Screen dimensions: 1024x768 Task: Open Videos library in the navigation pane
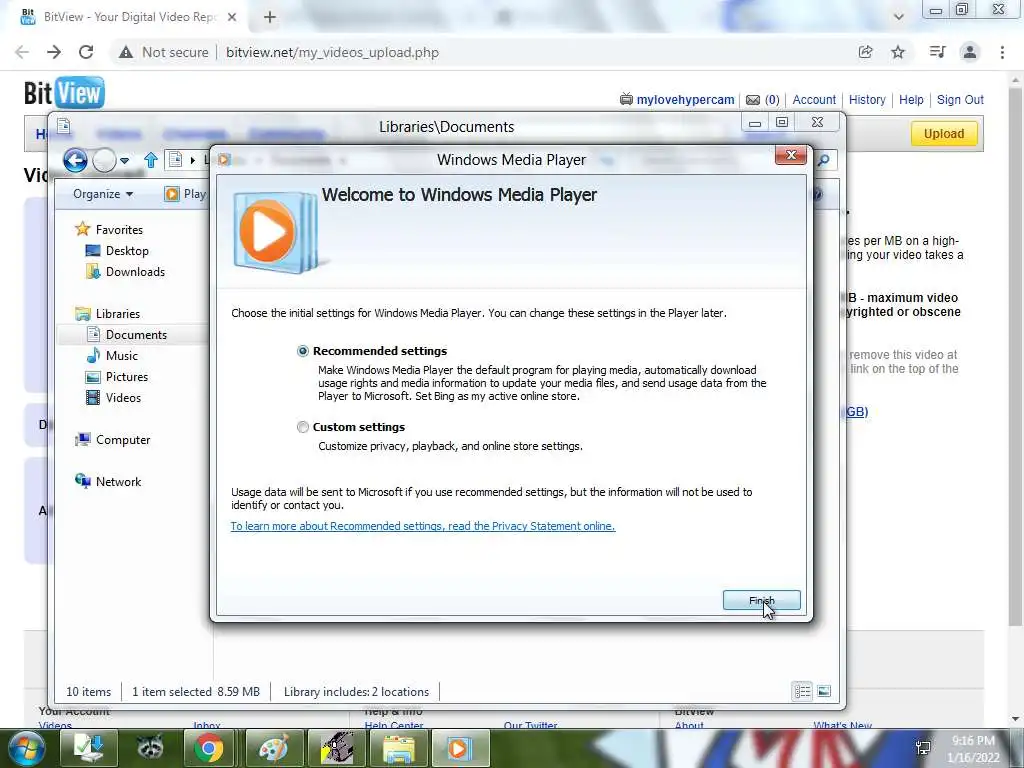[114, 398]
